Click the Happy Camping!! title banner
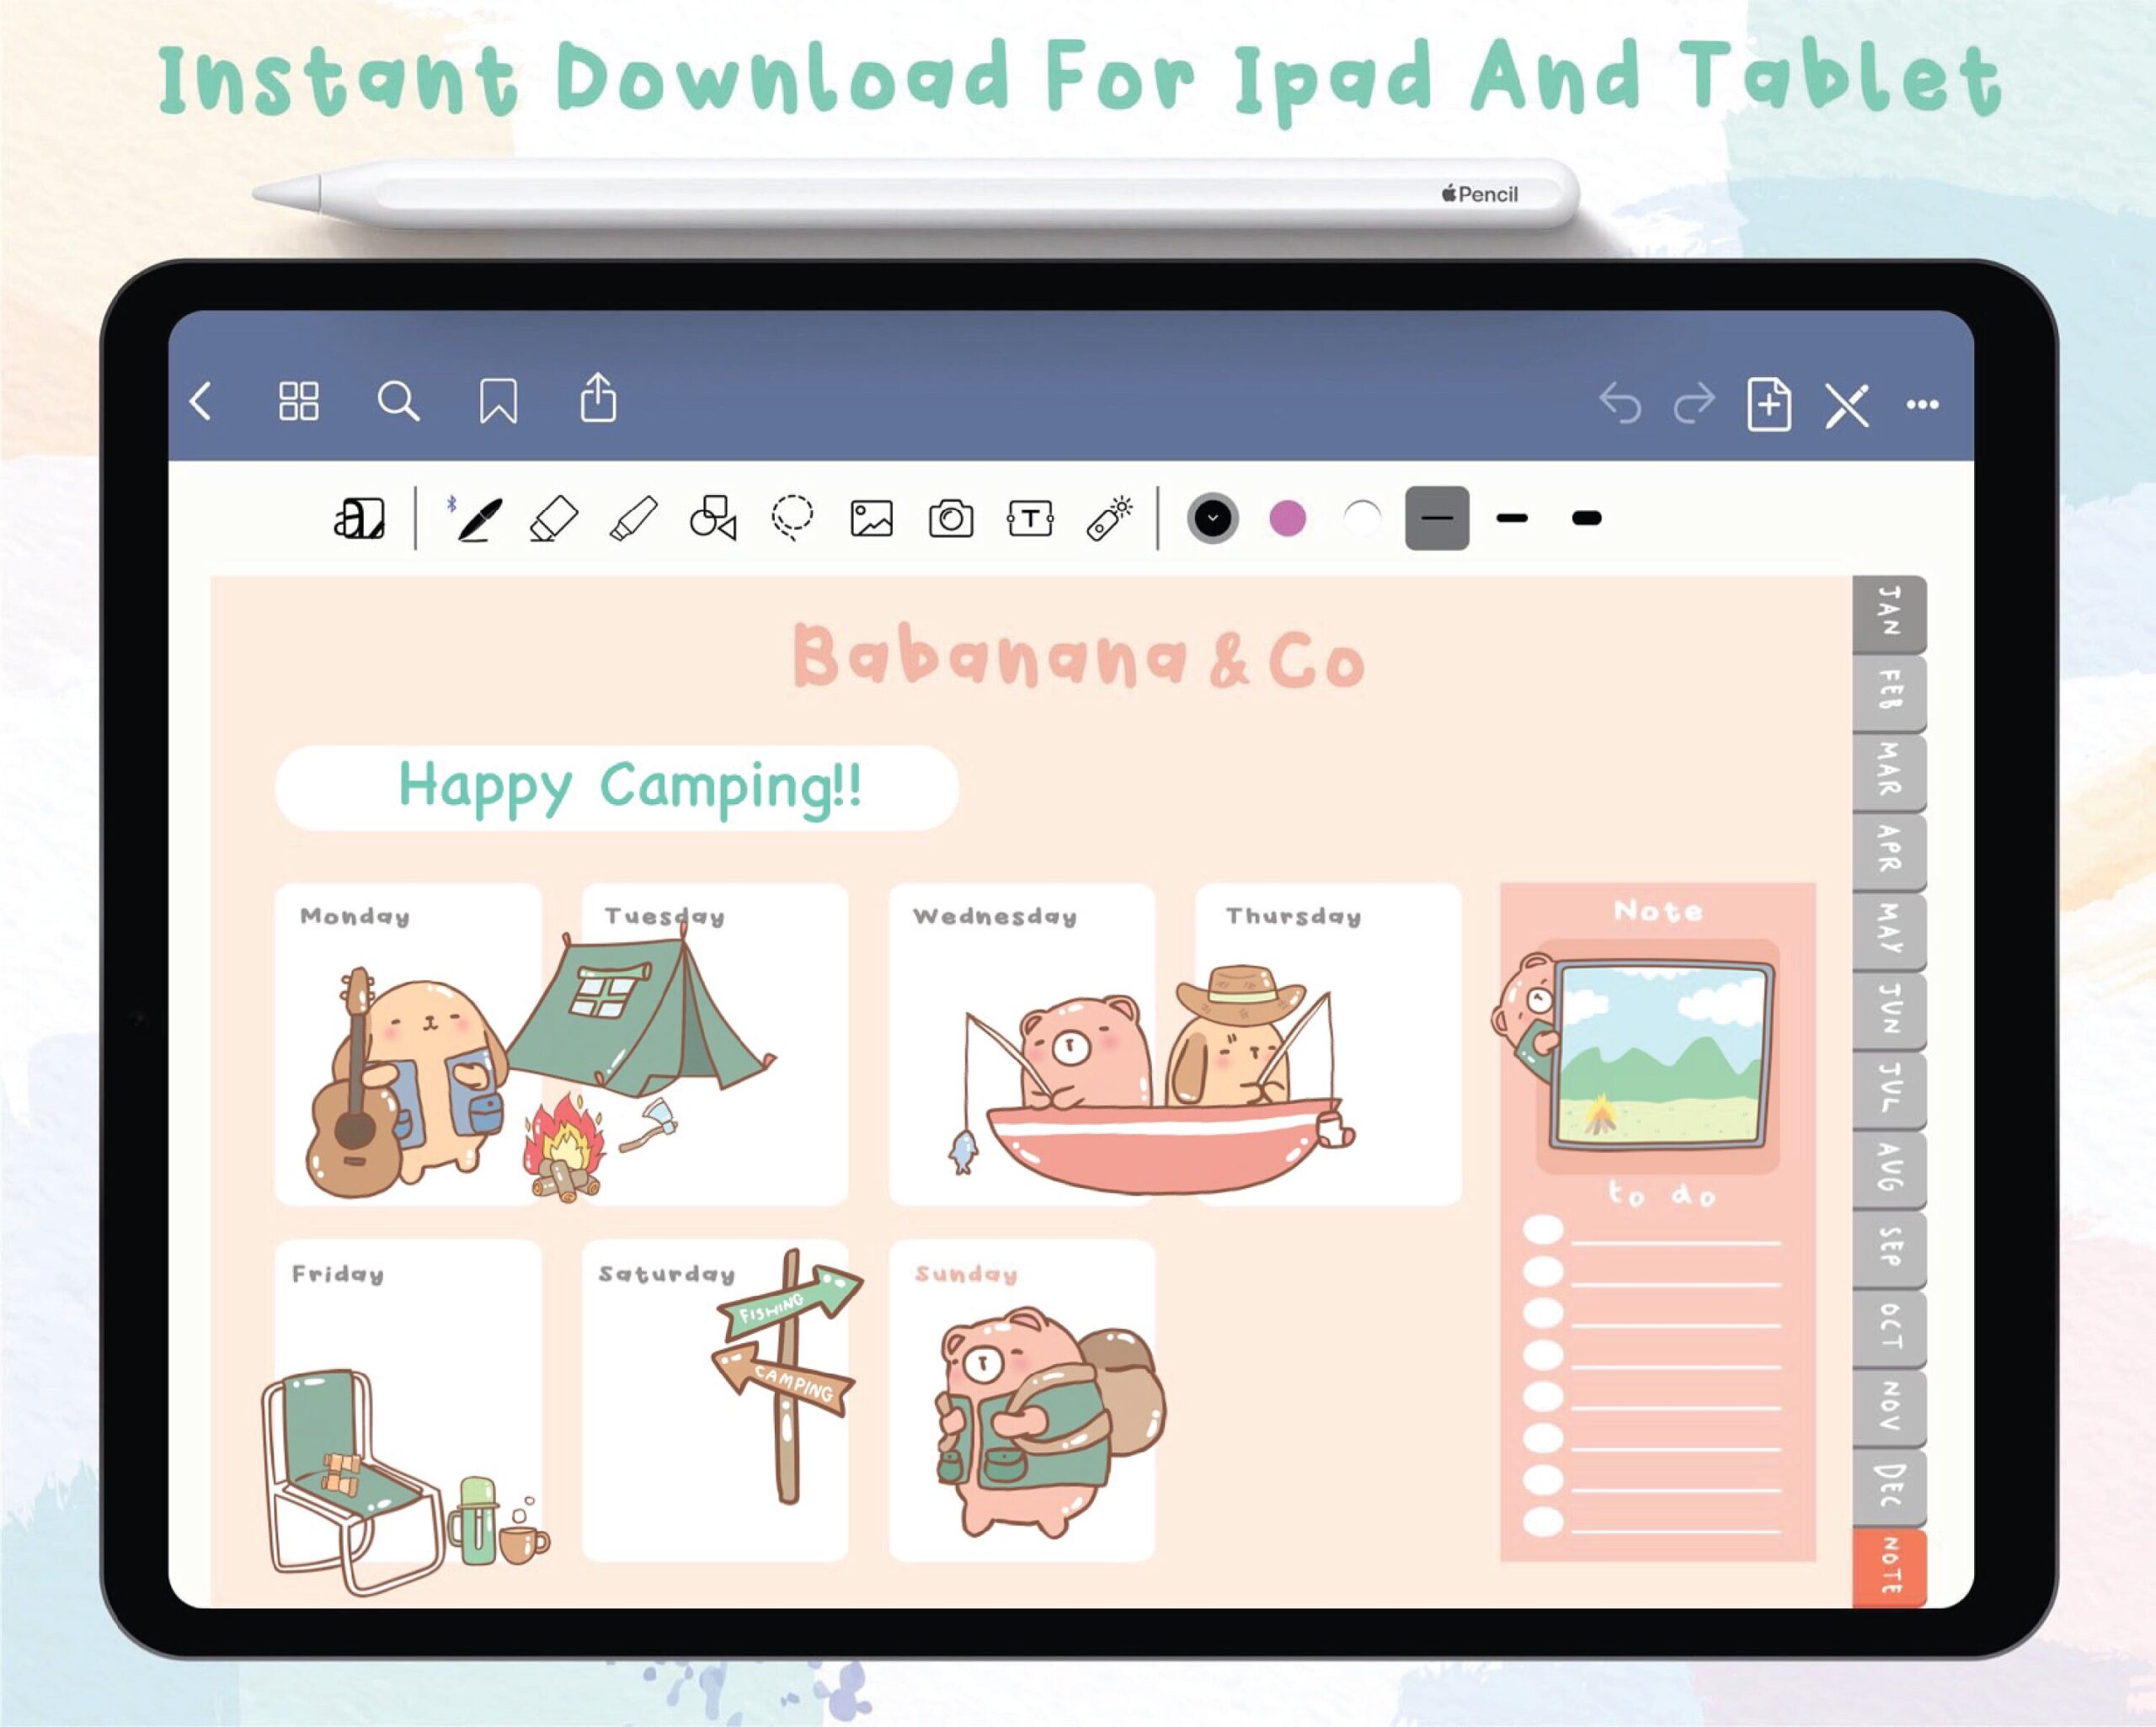 [617, 787]
